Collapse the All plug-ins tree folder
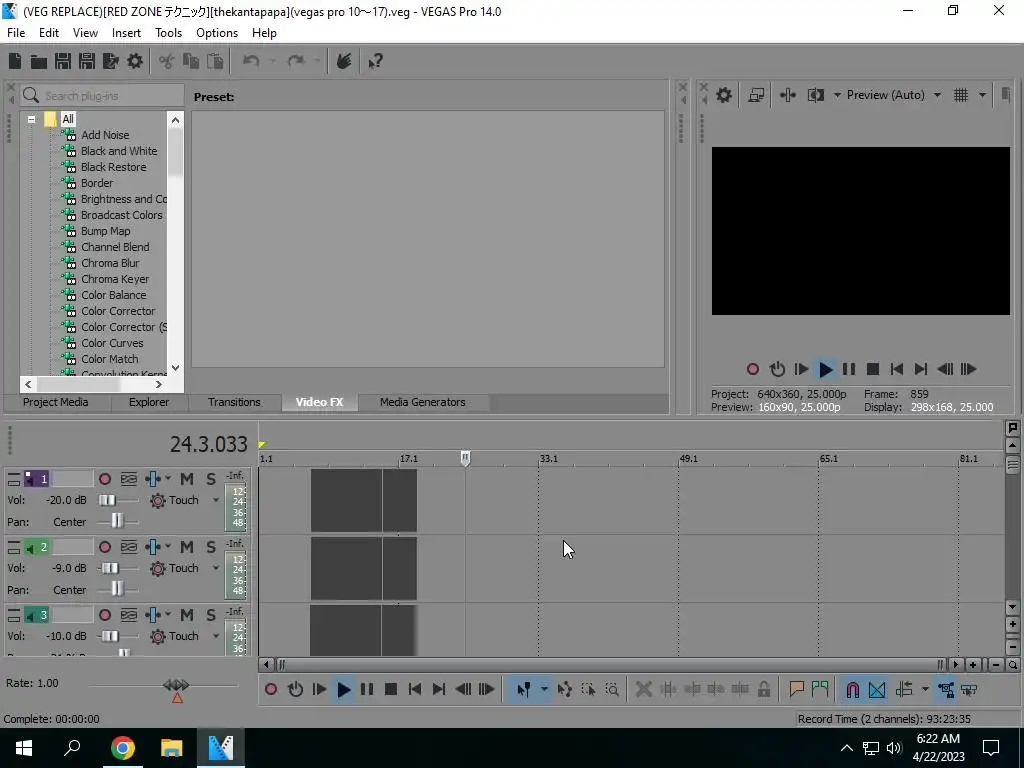Image resolution: width=1024 pixels, height=768 pixels. pyautogui.click(x=31, y=119)
